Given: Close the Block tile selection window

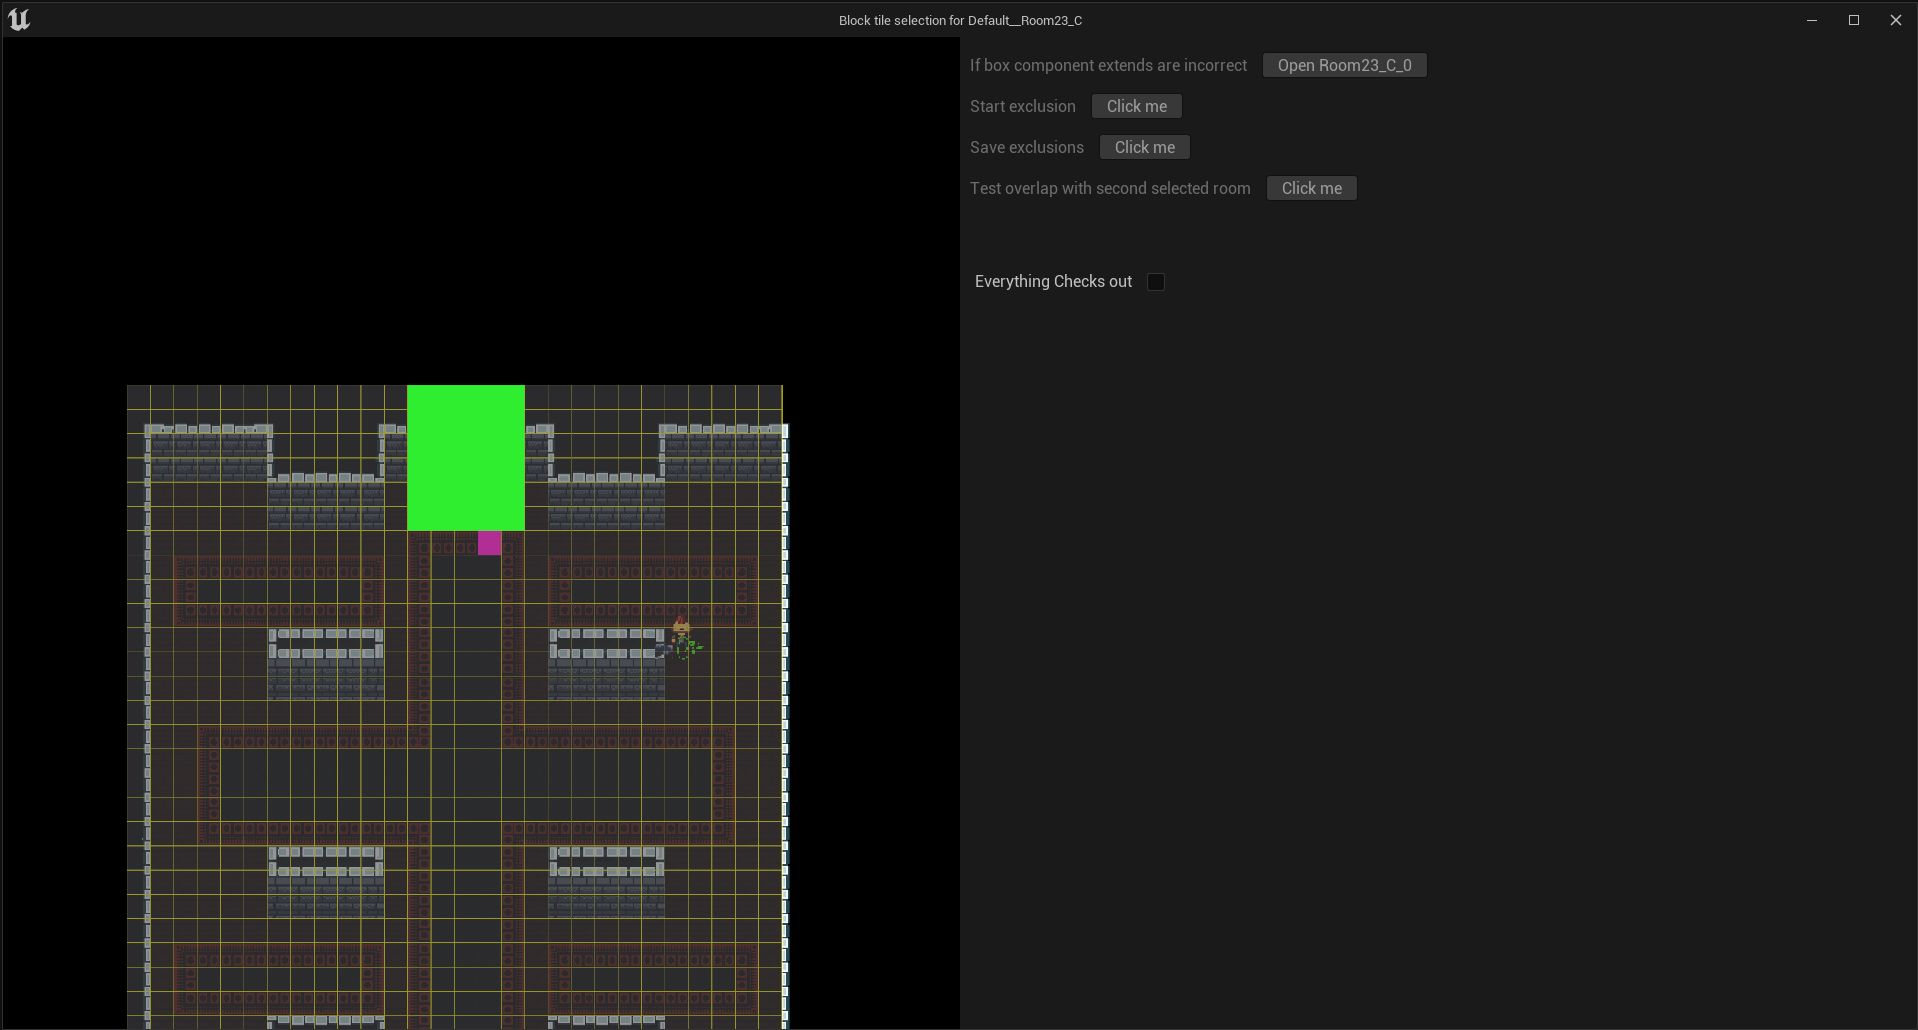Looking at the screenshot, I should click(1895, 20).
